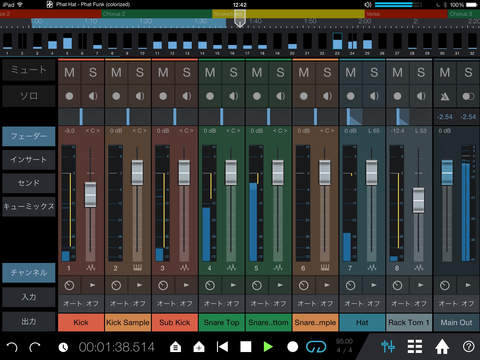Open automation mode dropdown for Main Out

(x=456, y=304)
